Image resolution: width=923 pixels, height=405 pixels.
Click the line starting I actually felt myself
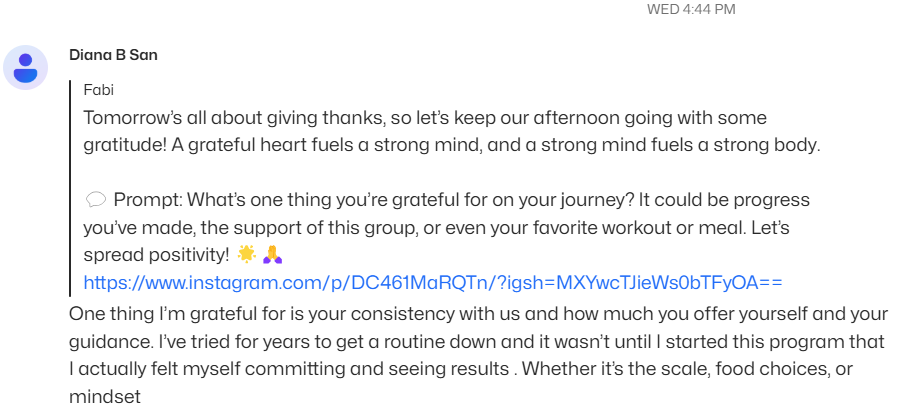coord(461,369)
